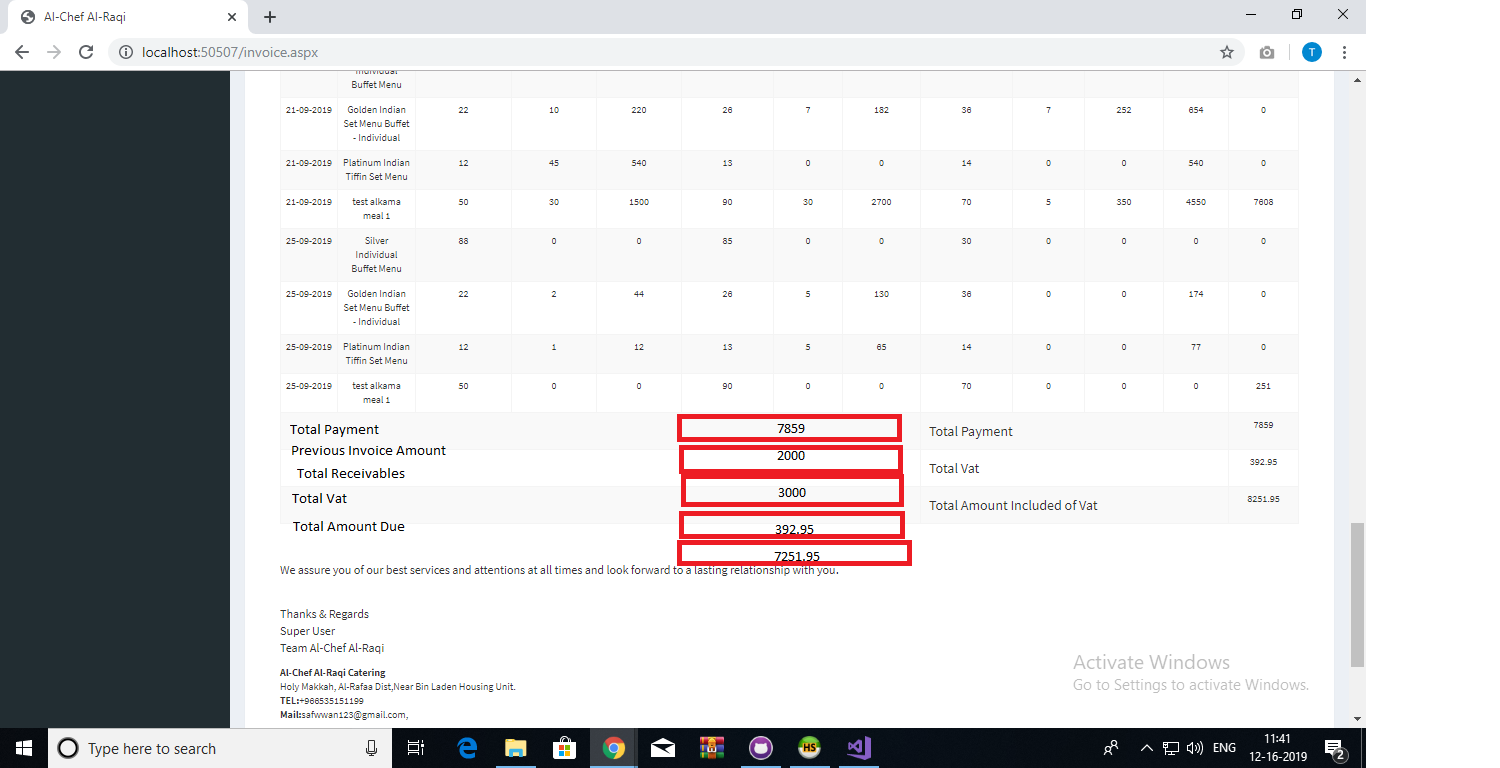Viewport: 1500px width, 768px height.
Task: Show hidden system tray icons
Action: 1146,748
